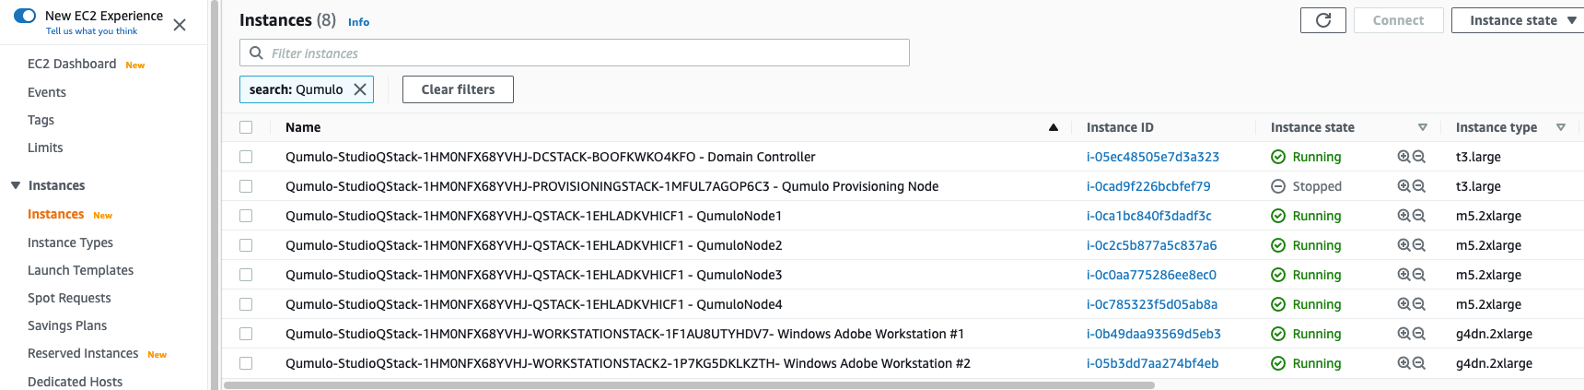1584x390 pixels.
Task: Zoom in on QumuloNode2 instance state
Action: (1404, 245)
